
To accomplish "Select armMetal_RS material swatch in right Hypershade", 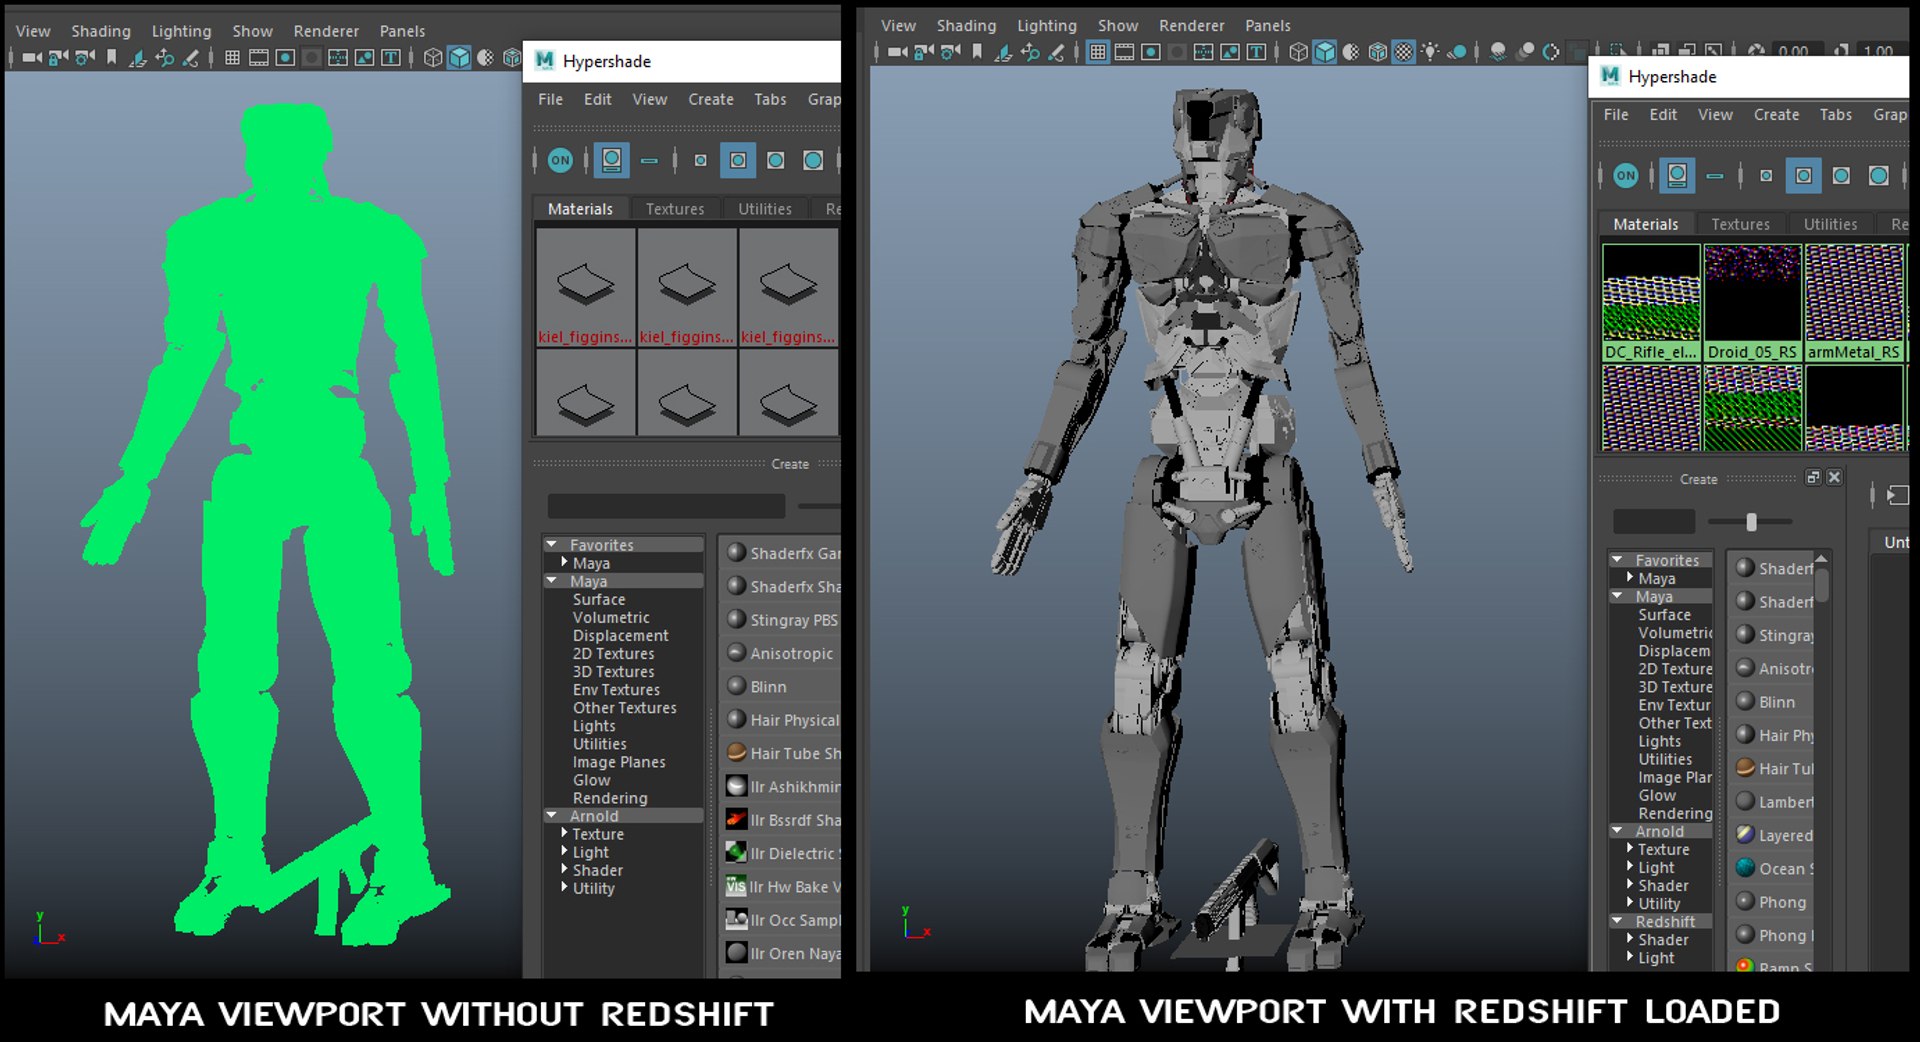I will (x=1854, y=302).
